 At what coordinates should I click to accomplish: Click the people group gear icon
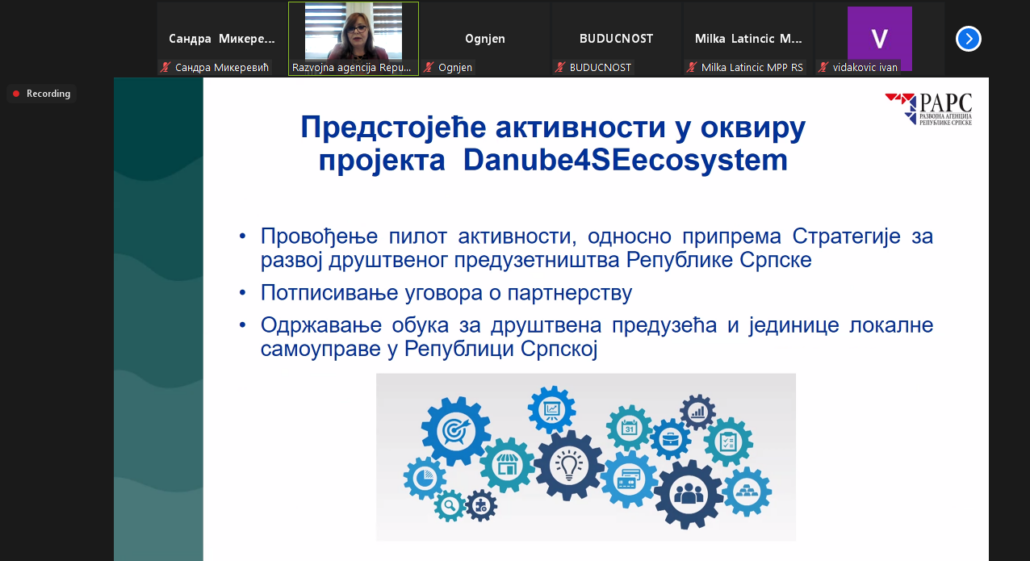tap(688, 493)
